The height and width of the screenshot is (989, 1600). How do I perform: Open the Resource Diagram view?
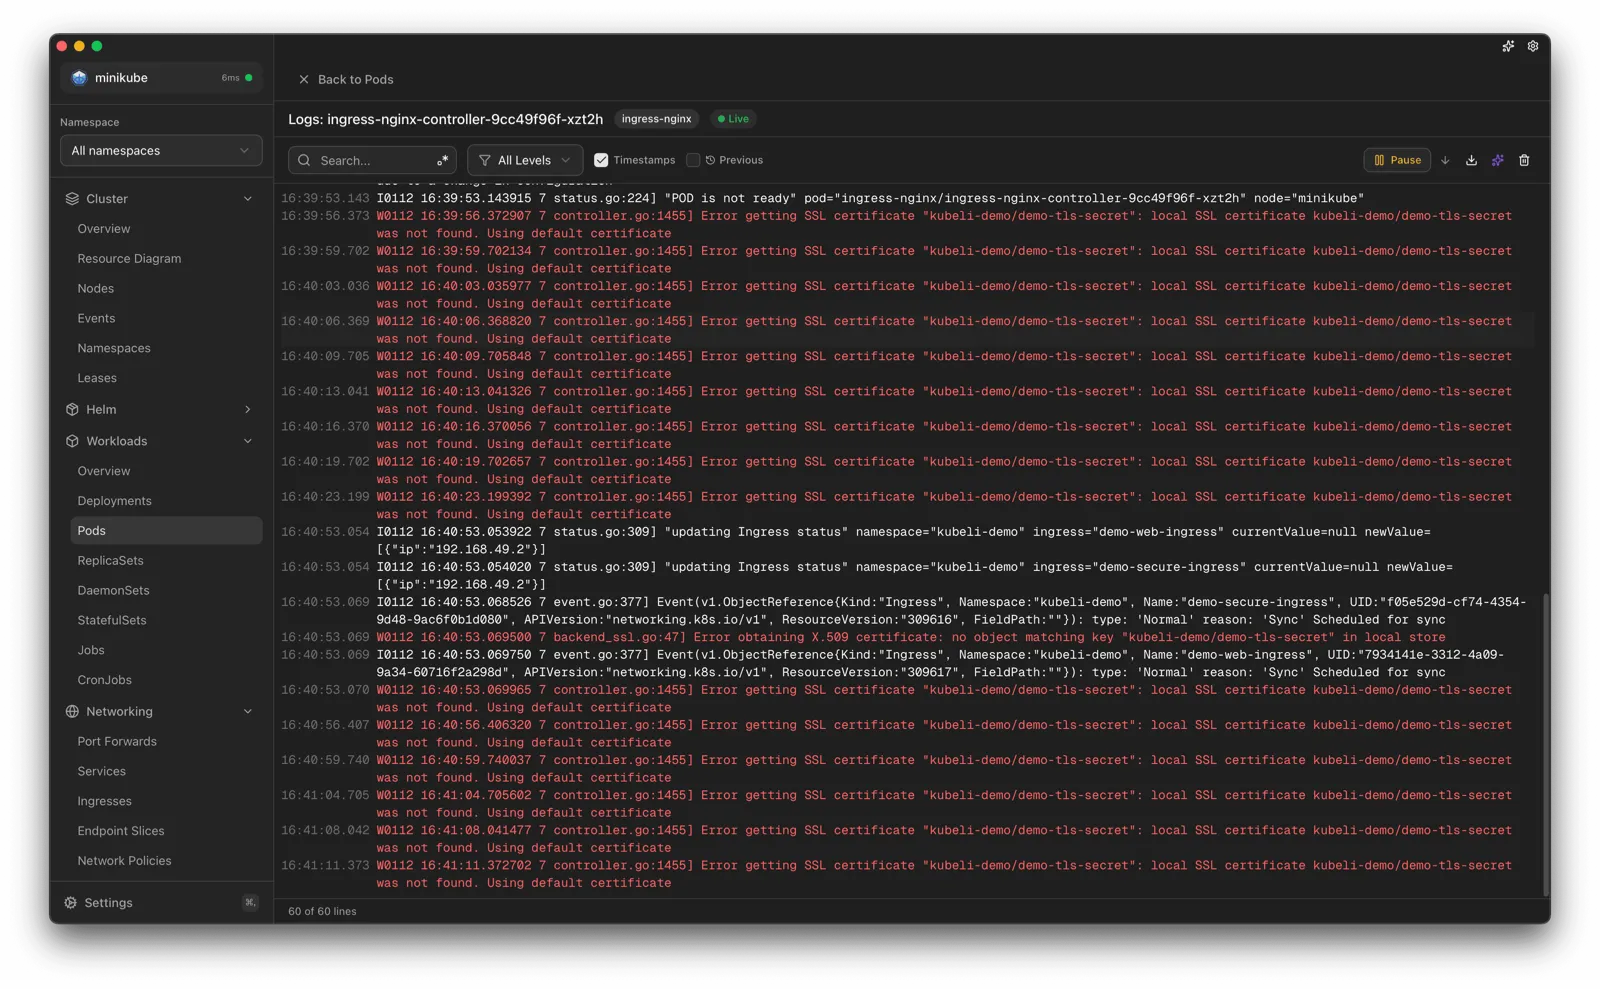(x=129, y=258)
